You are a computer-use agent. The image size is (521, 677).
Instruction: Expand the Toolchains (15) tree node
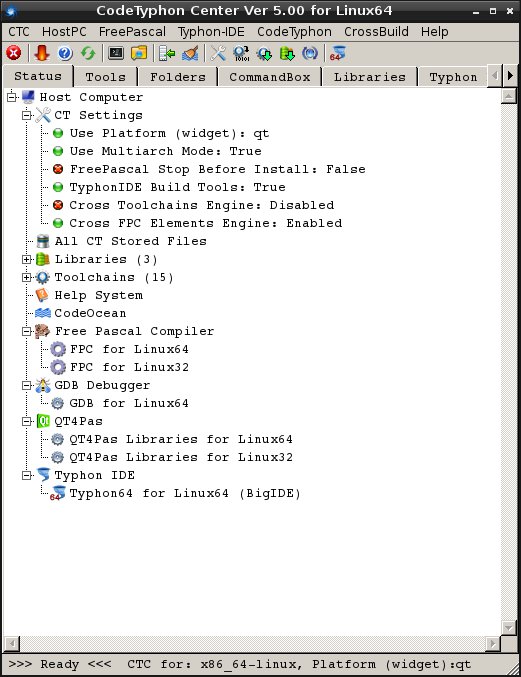pyautogui.click(x=27, y=277)
